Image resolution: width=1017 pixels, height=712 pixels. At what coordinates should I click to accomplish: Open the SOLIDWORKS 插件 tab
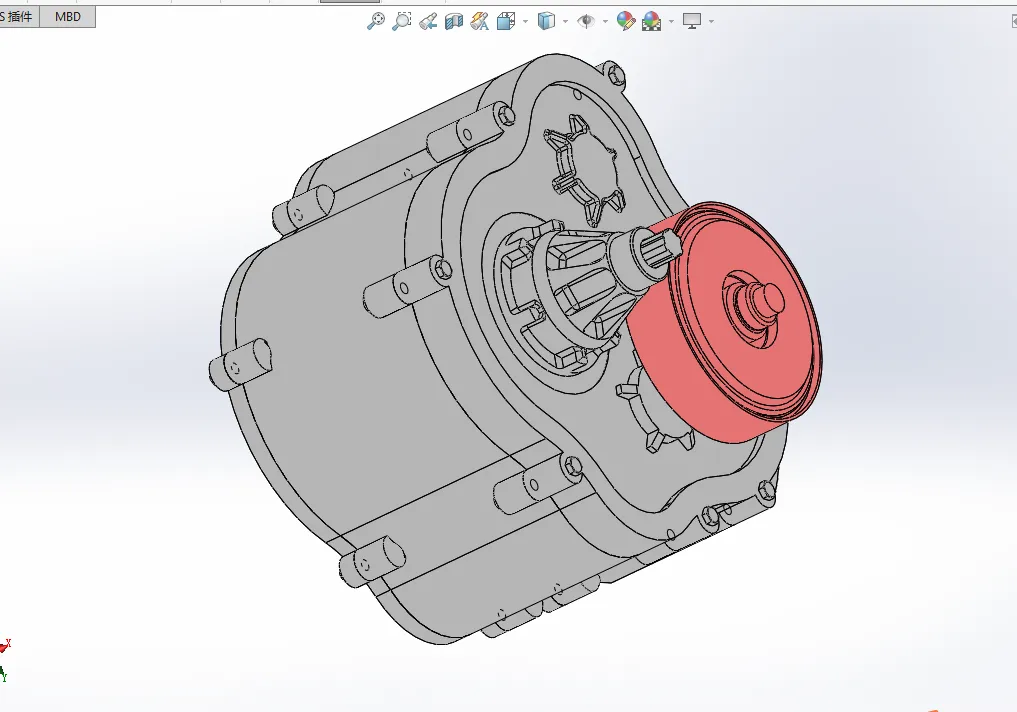pos(19,17)
